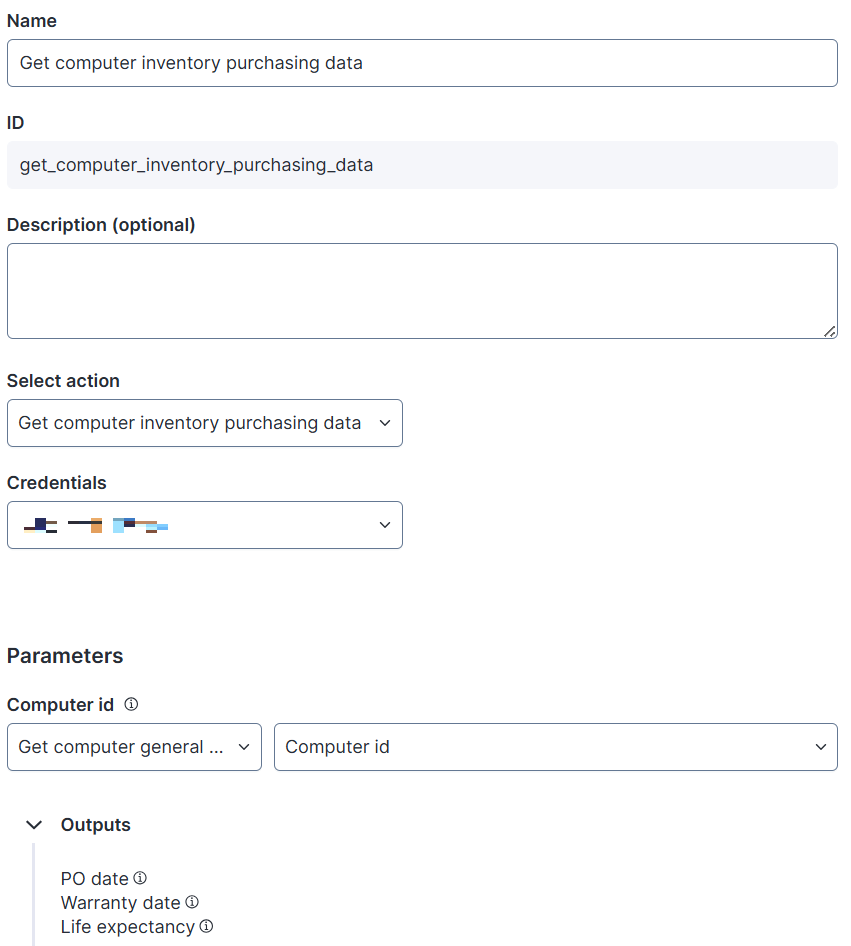Click the Select action field label
The image size is (851, 946).
(63, 381)
